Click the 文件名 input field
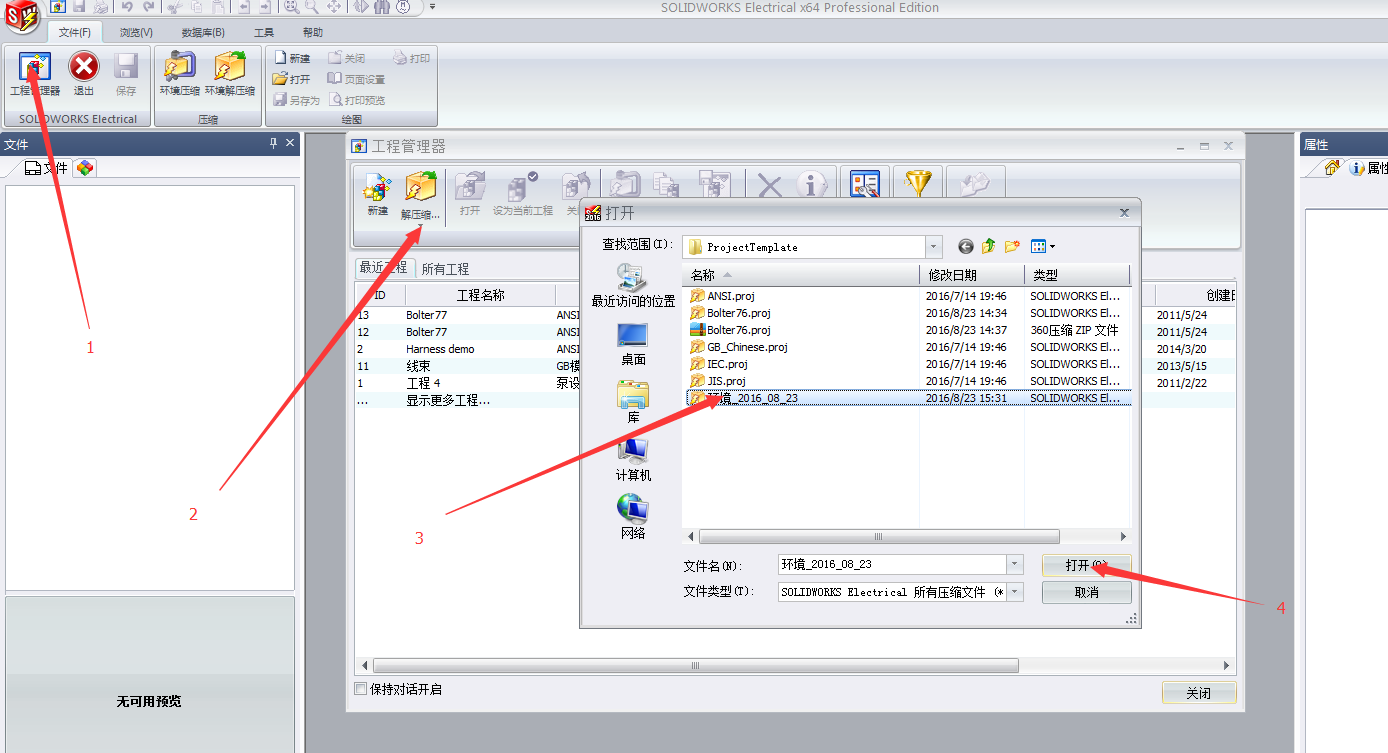Image resolution: width=1388 pixels, height=753 pixels. pos(894,565)
